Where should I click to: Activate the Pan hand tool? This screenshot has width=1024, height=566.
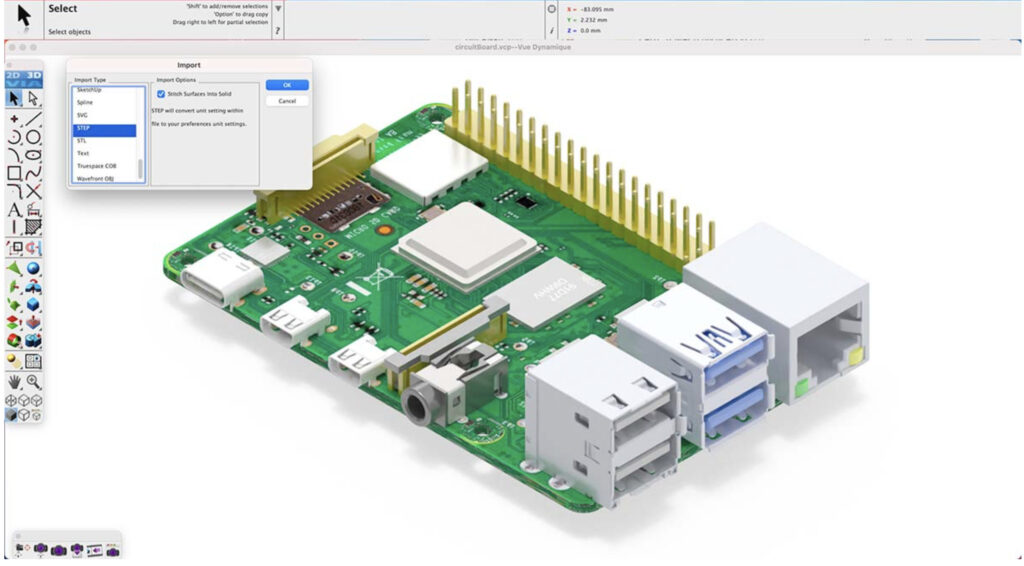tap(14, 381)
